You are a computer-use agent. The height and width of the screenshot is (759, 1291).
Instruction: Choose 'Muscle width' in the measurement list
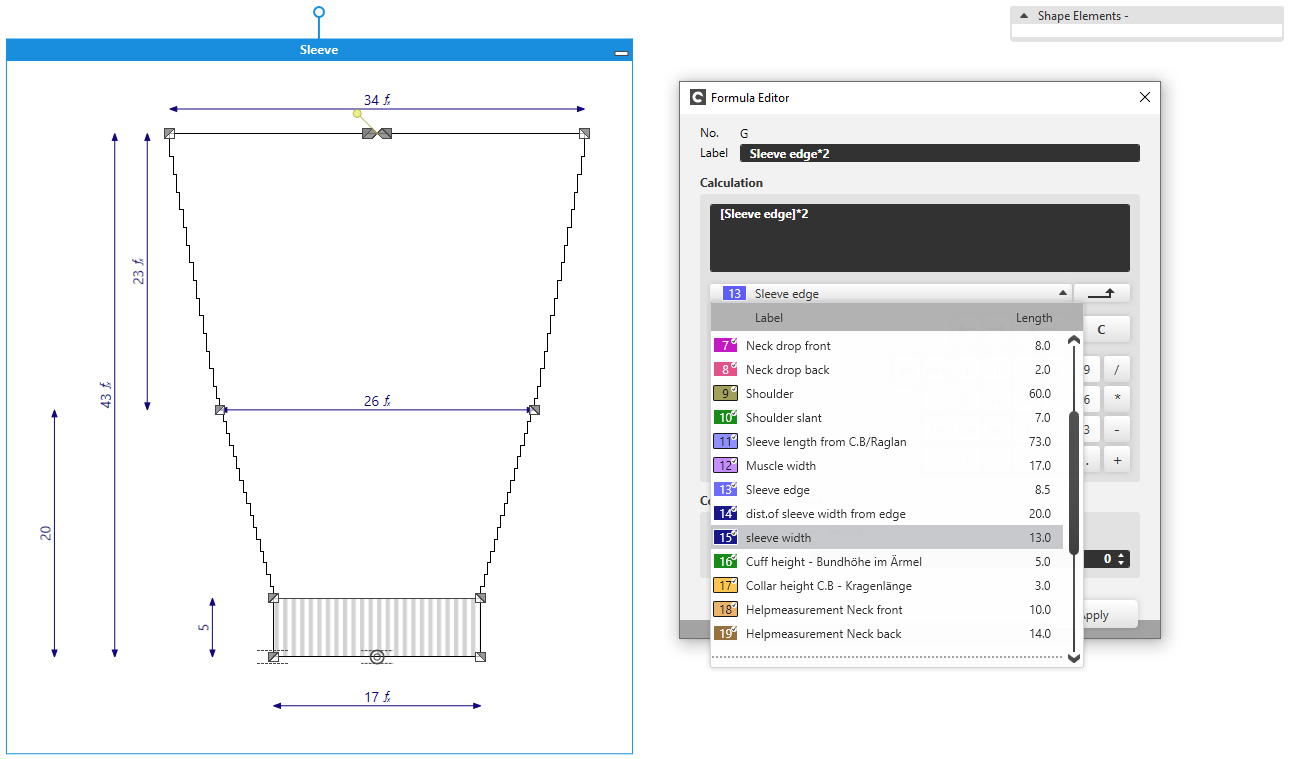click(x=780, y=466)
